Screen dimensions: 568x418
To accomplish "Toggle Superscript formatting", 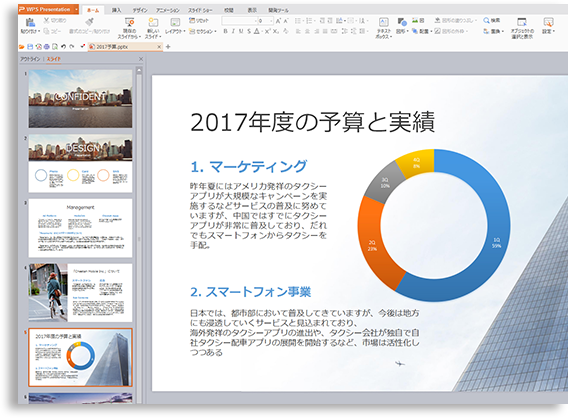I will [267, 32].
